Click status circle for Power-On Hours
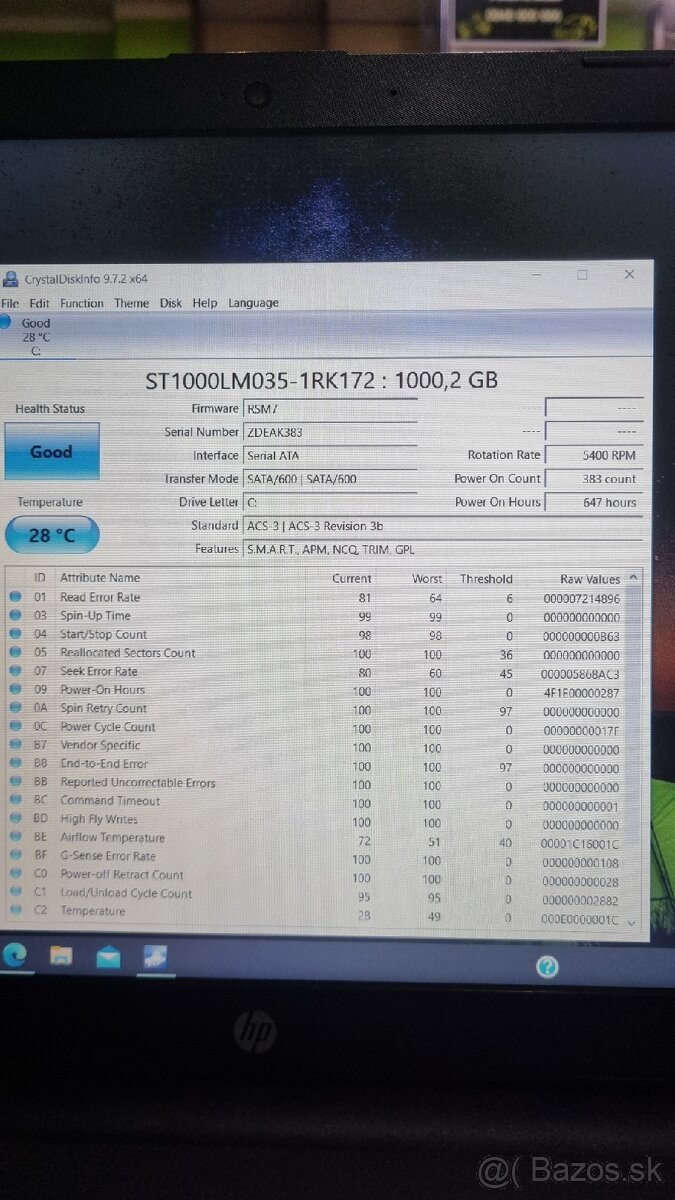Screen dimensions: 675x1200 coord(15,690)
